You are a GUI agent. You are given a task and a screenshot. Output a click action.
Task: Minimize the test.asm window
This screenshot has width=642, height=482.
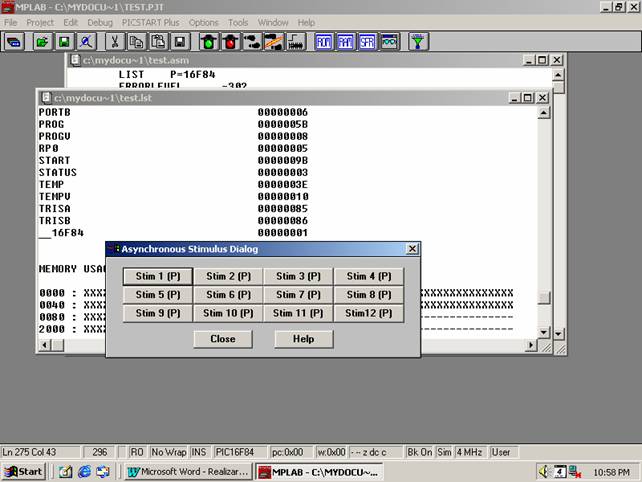click(529, 60)
